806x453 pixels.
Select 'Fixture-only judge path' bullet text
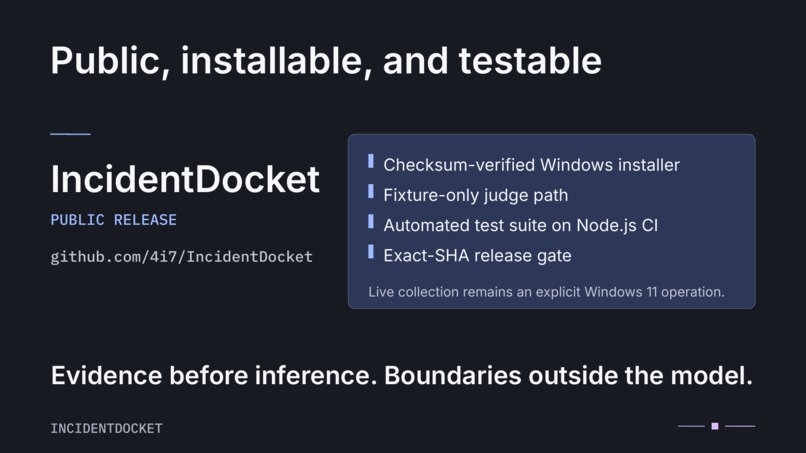pyautogui.click(x=475, y=195)
